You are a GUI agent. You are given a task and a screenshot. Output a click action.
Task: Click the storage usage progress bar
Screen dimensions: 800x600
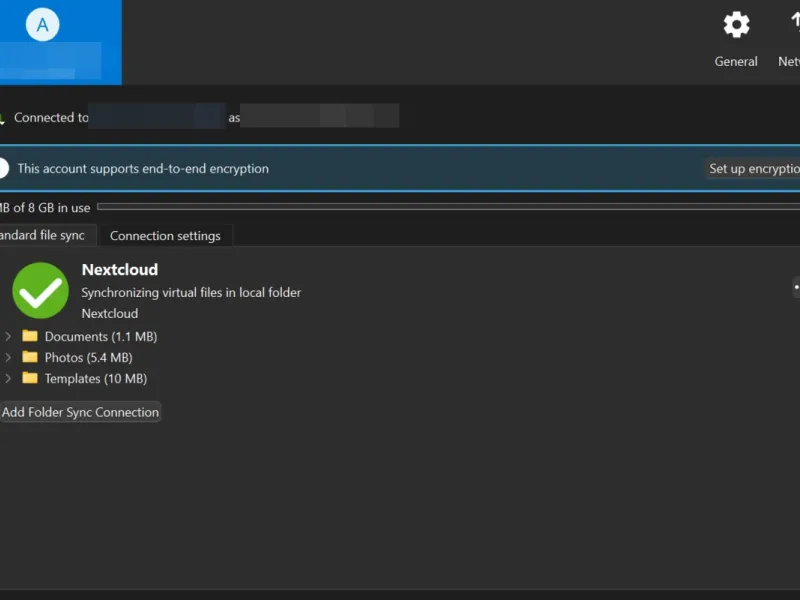coord(448,207)
